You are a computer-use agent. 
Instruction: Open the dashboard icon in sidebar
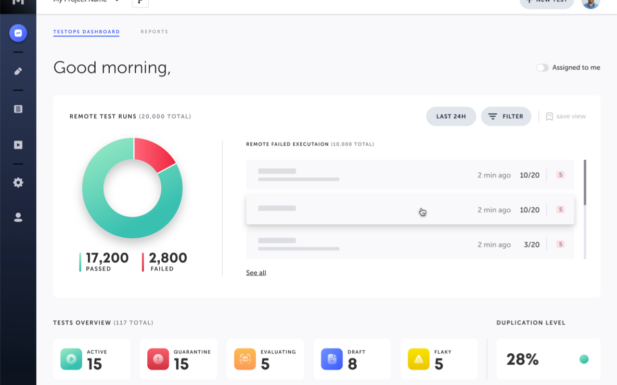click(x=18, y=33)
